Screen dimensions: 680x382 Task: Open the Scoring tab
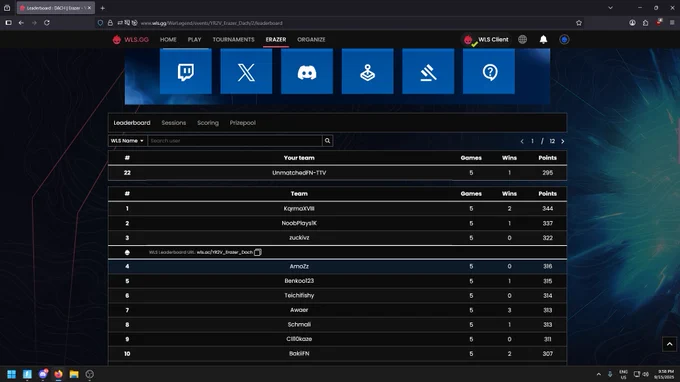click(208, 123)
